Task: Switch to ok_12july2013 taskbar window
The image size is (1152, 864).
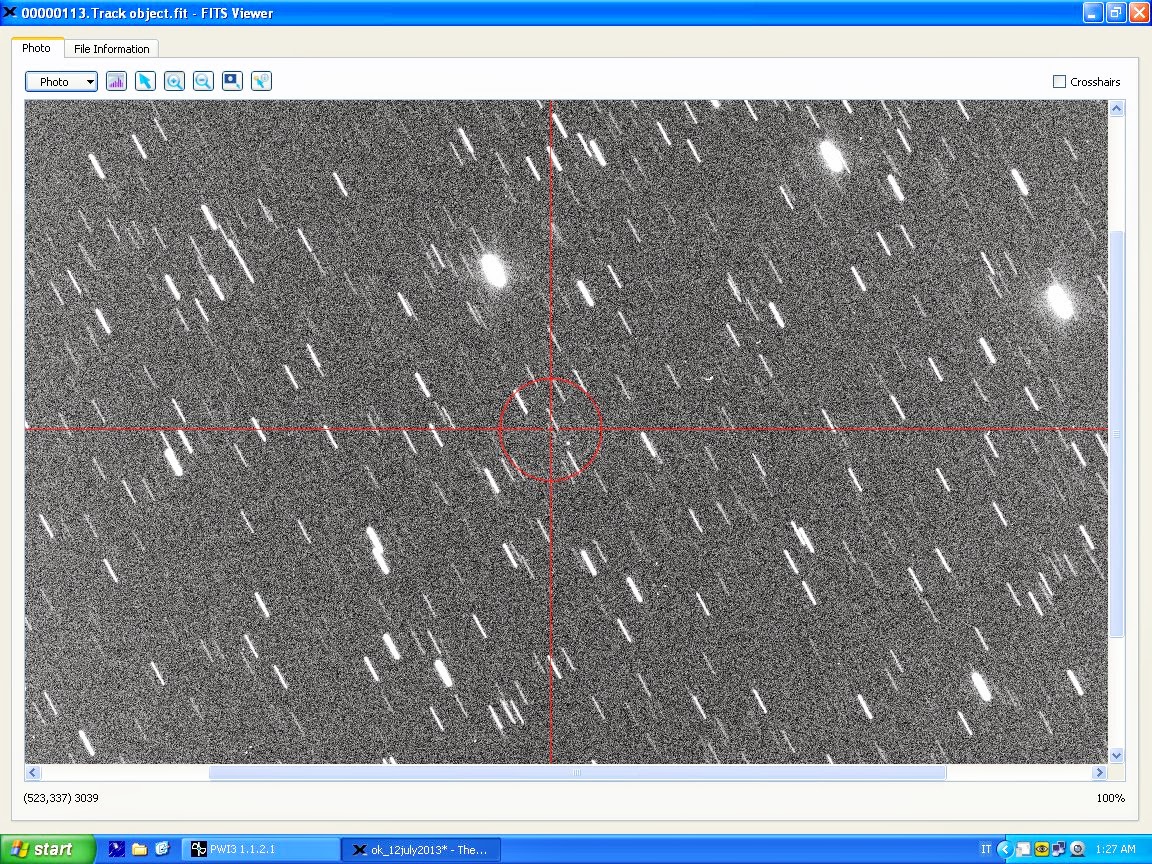Action: tap(420, 850)
